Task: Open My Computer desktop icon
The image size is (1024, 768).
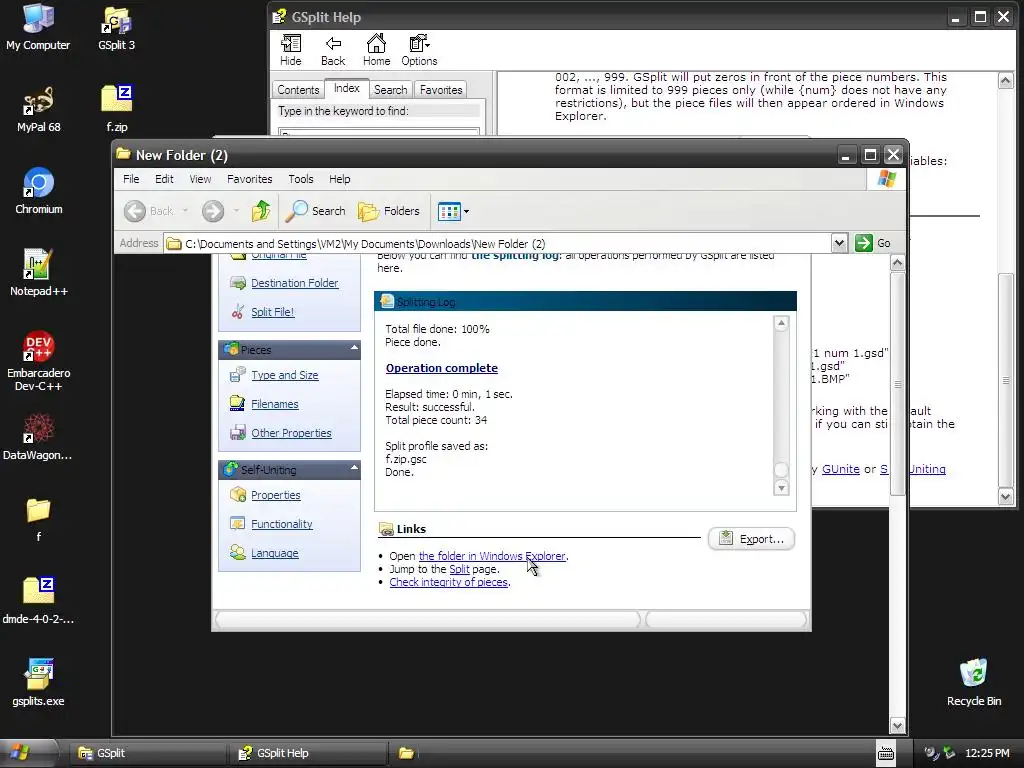Action: (x=38, y=27)
